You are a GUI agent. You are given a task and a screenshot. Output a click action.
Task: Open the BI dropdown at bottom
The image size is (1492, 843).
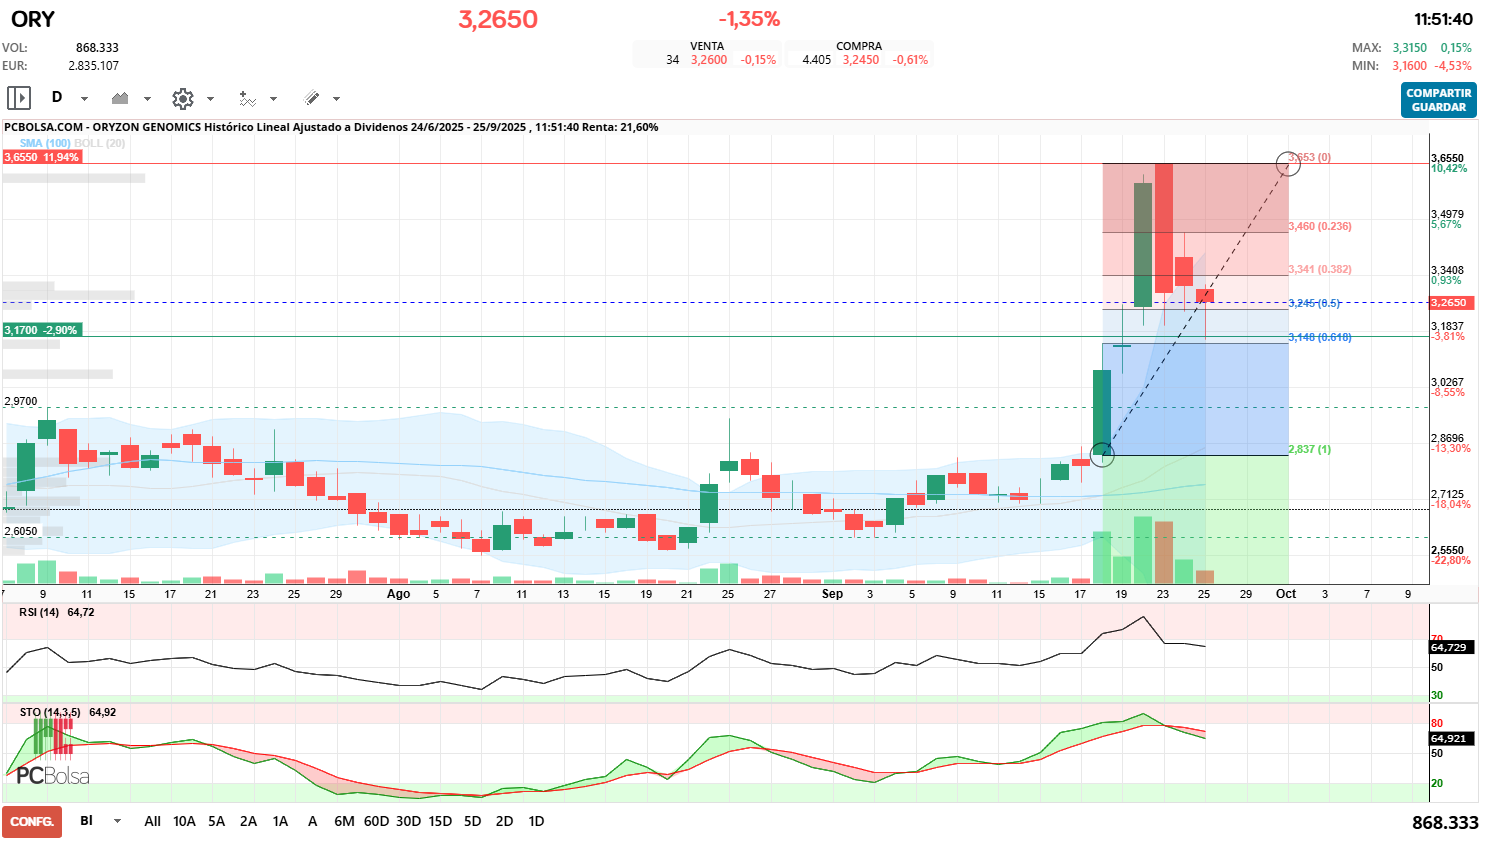[x=117, y=821]
